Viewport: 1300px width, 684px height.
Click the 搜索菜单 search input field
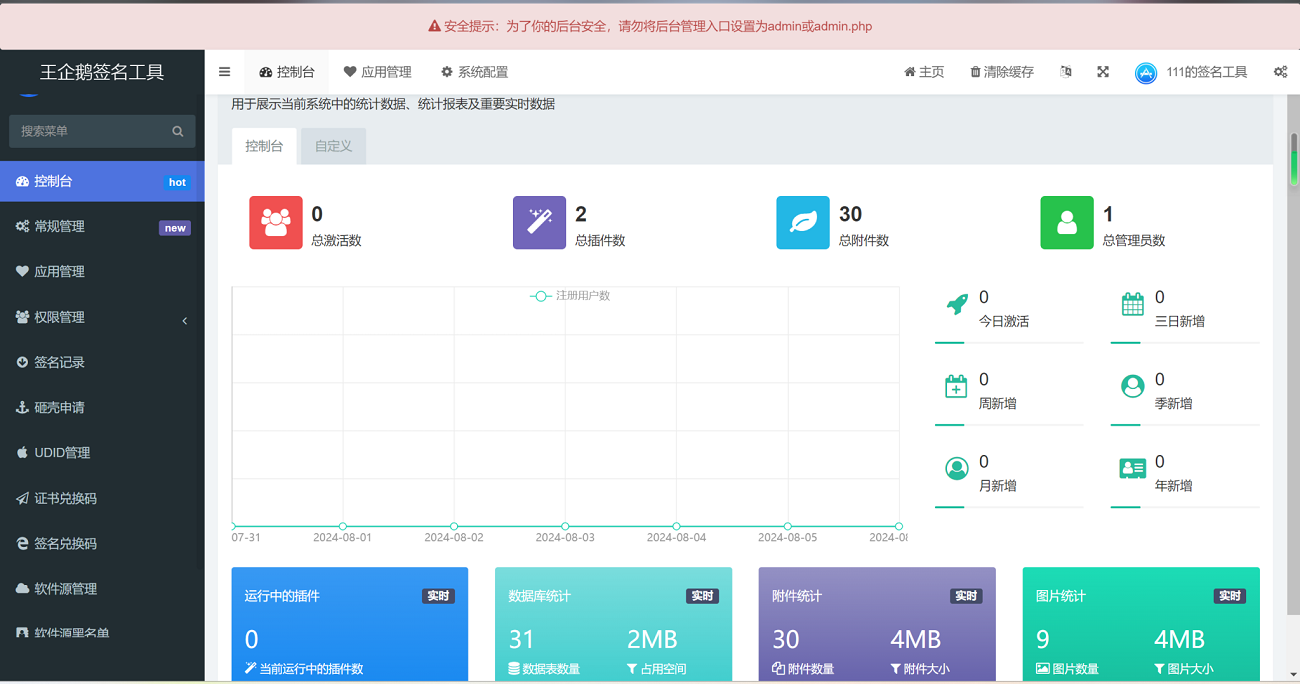(90, 131)
